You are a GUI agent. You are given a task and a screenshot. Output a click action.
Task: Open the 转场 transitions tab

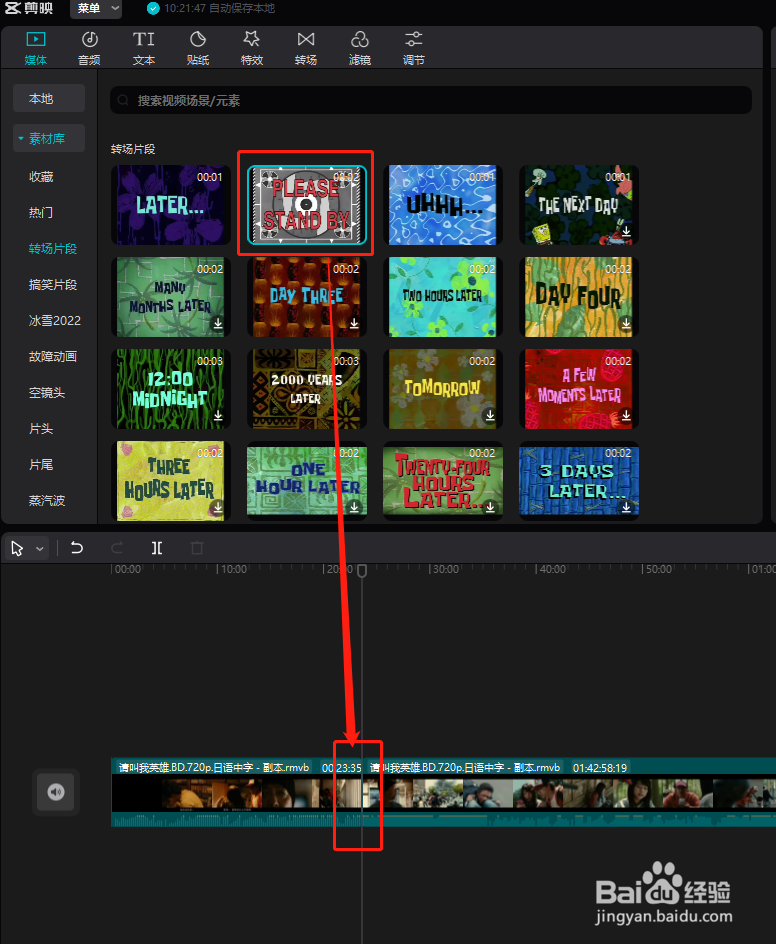306,49
